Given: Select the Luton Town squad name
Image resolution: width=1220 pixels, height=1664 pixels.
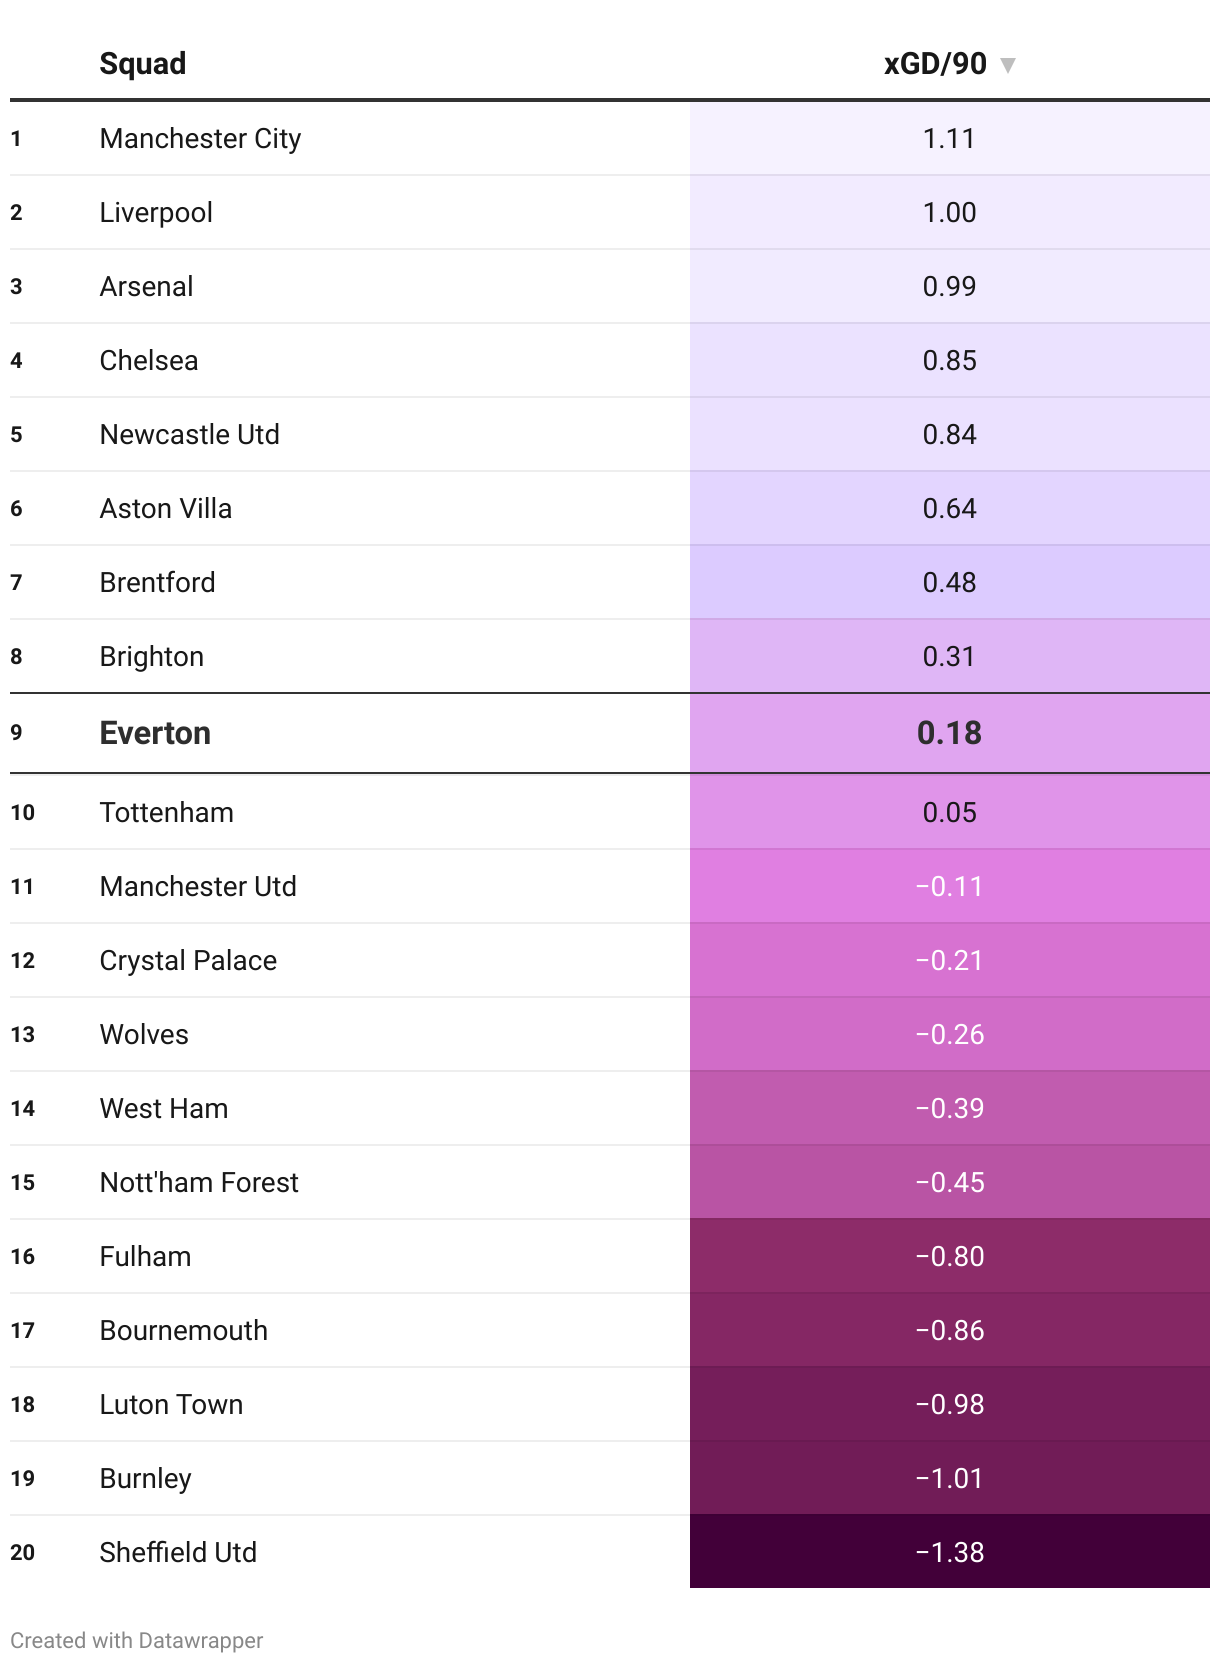Looking at the screenshot, I should (171, 1404).
